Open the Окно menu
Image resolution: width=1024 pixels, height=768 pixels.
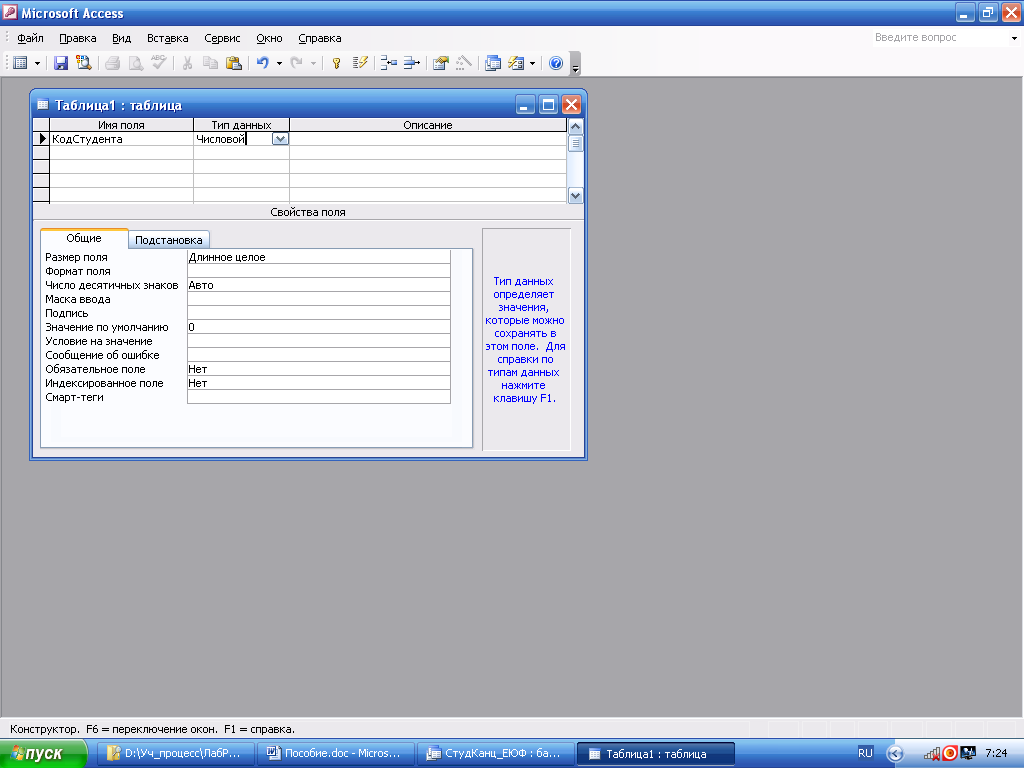point(269,38)
